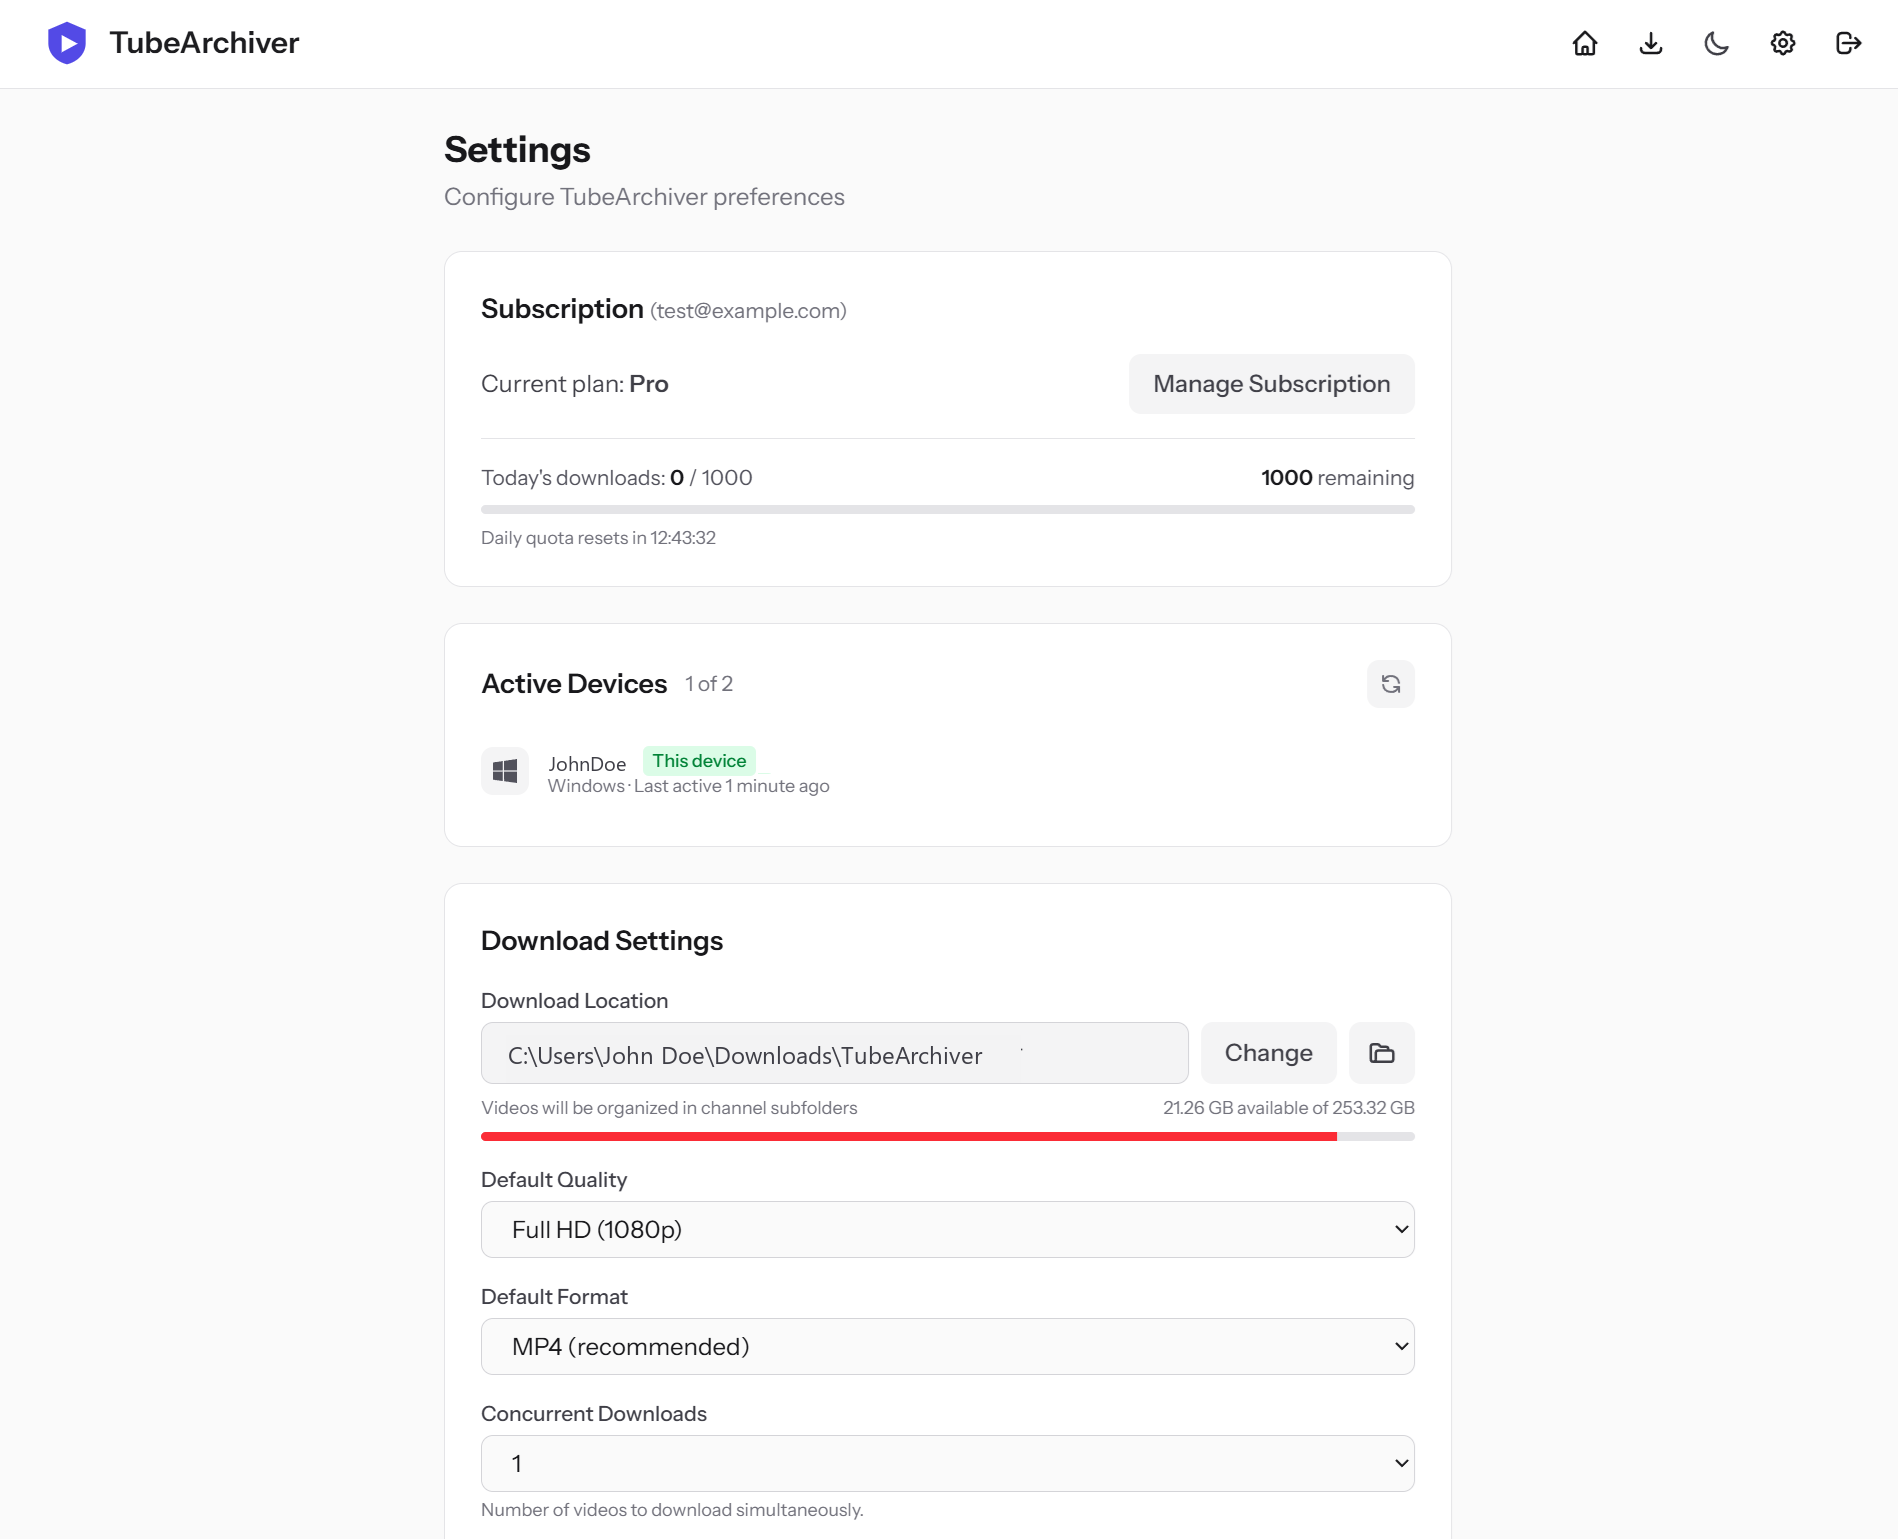Screen dimensions: 1898x1539
Task: Click the Manage Subscription button
Action: [x=1271, y=384]
